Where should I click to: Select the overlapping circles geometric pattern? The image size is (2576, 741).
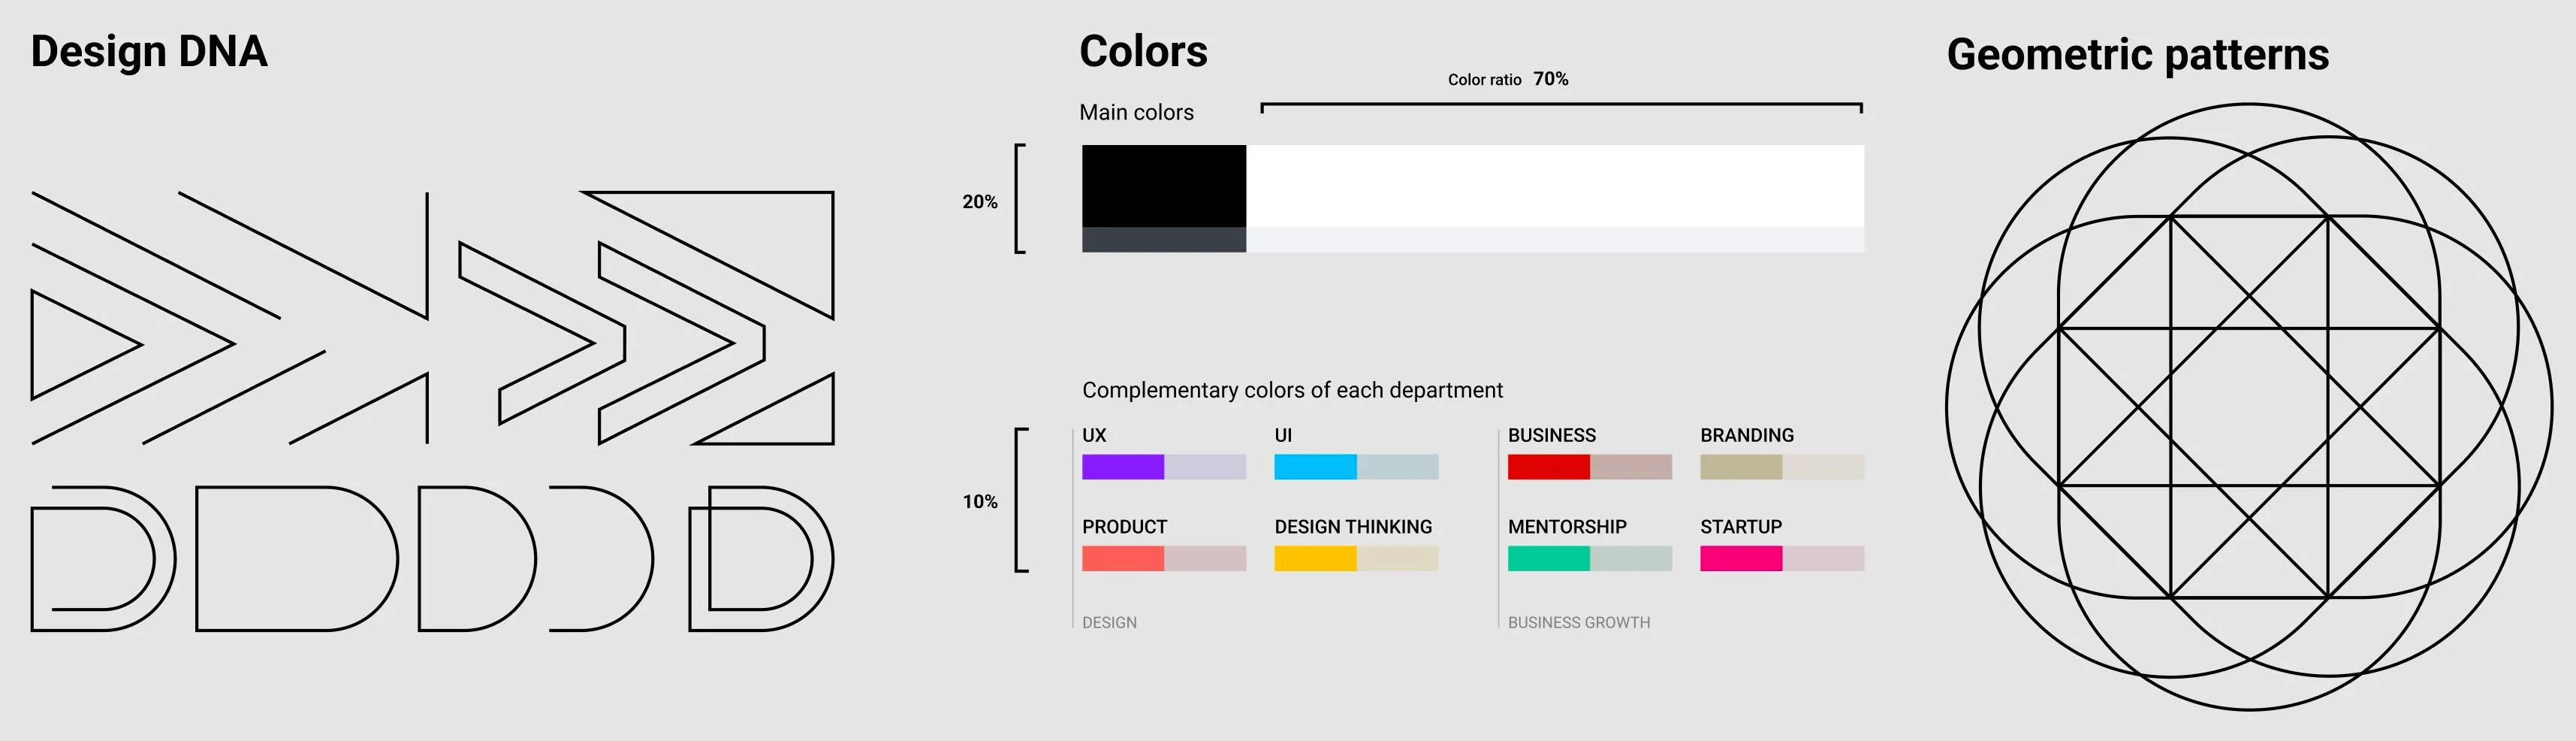point(2249,407)
